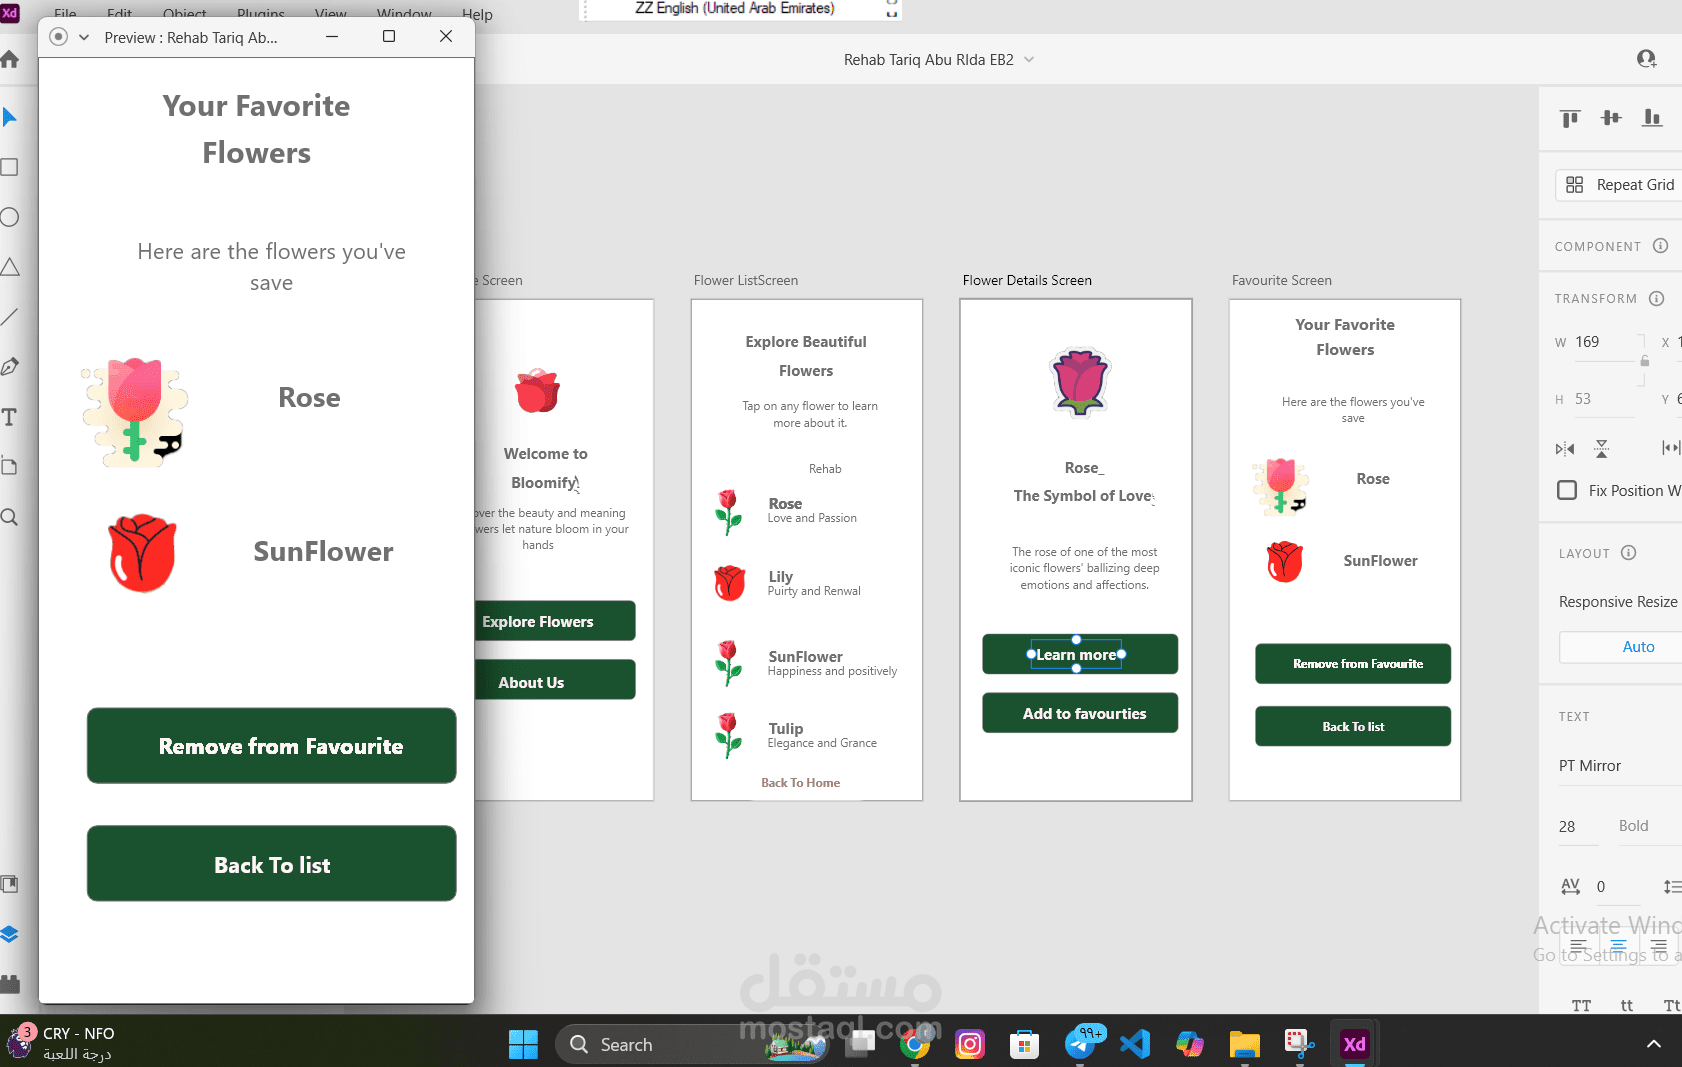This screenshot has height=1067, width=1682.
Task: Enable the Fix Position checkbox
Action: pyautogui.click(x=1567, y=490)
